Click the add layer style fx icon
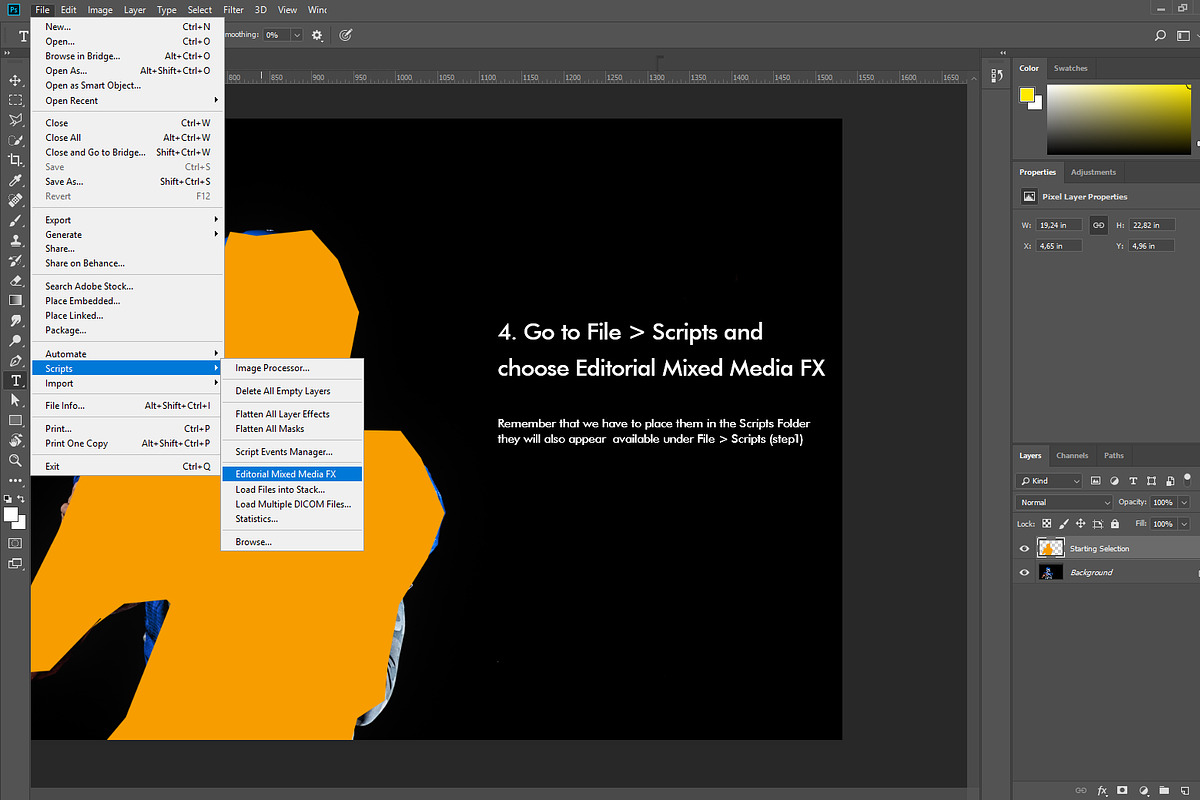1200x800 pixels. 1102,790
